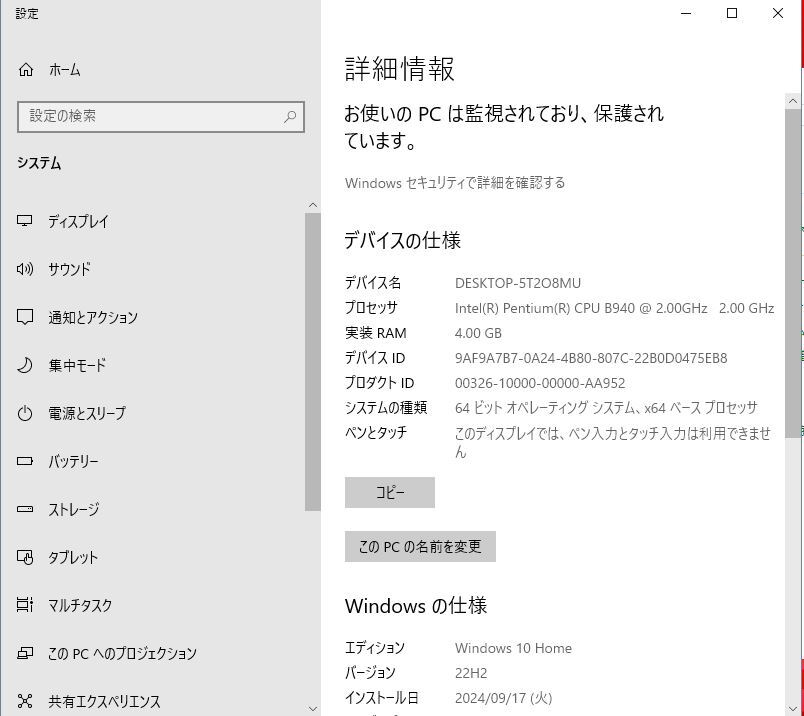Select この PC へのプロジェクション
The image size is (804, 716).
click(122, 653)
